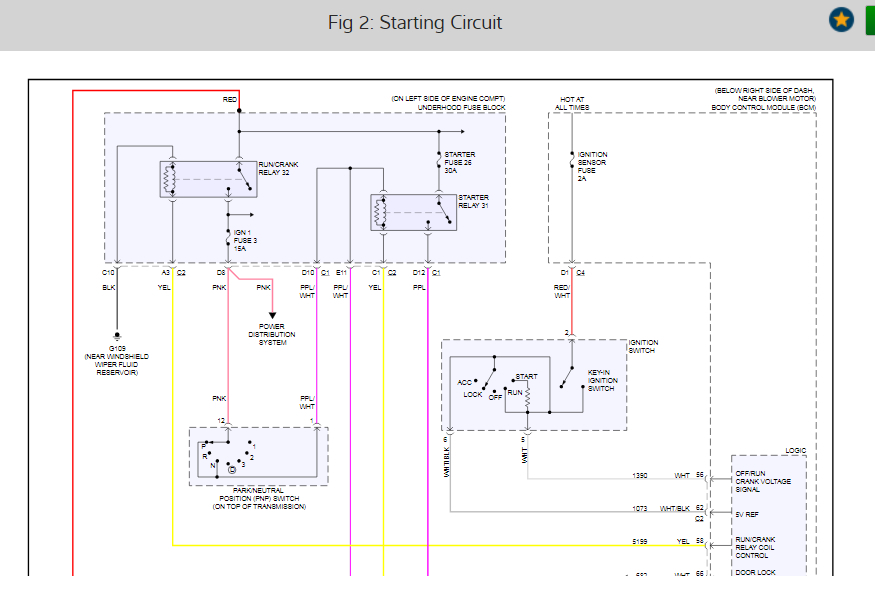Click the "NEAR BLOWER MOTOR" location note
This screenshot has width=875, height=615.
777,99
